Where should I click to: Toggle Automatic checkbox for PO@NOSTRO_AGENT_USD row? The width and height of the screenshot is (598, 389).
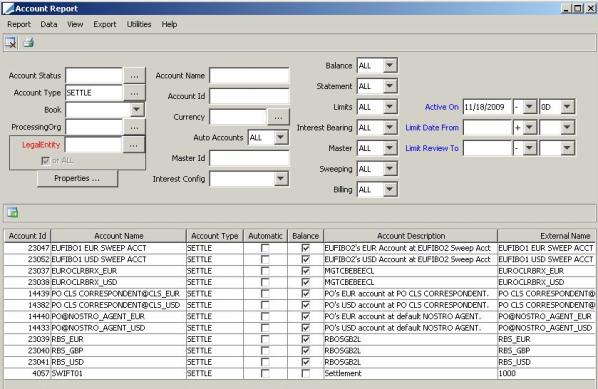pos(265,328)
